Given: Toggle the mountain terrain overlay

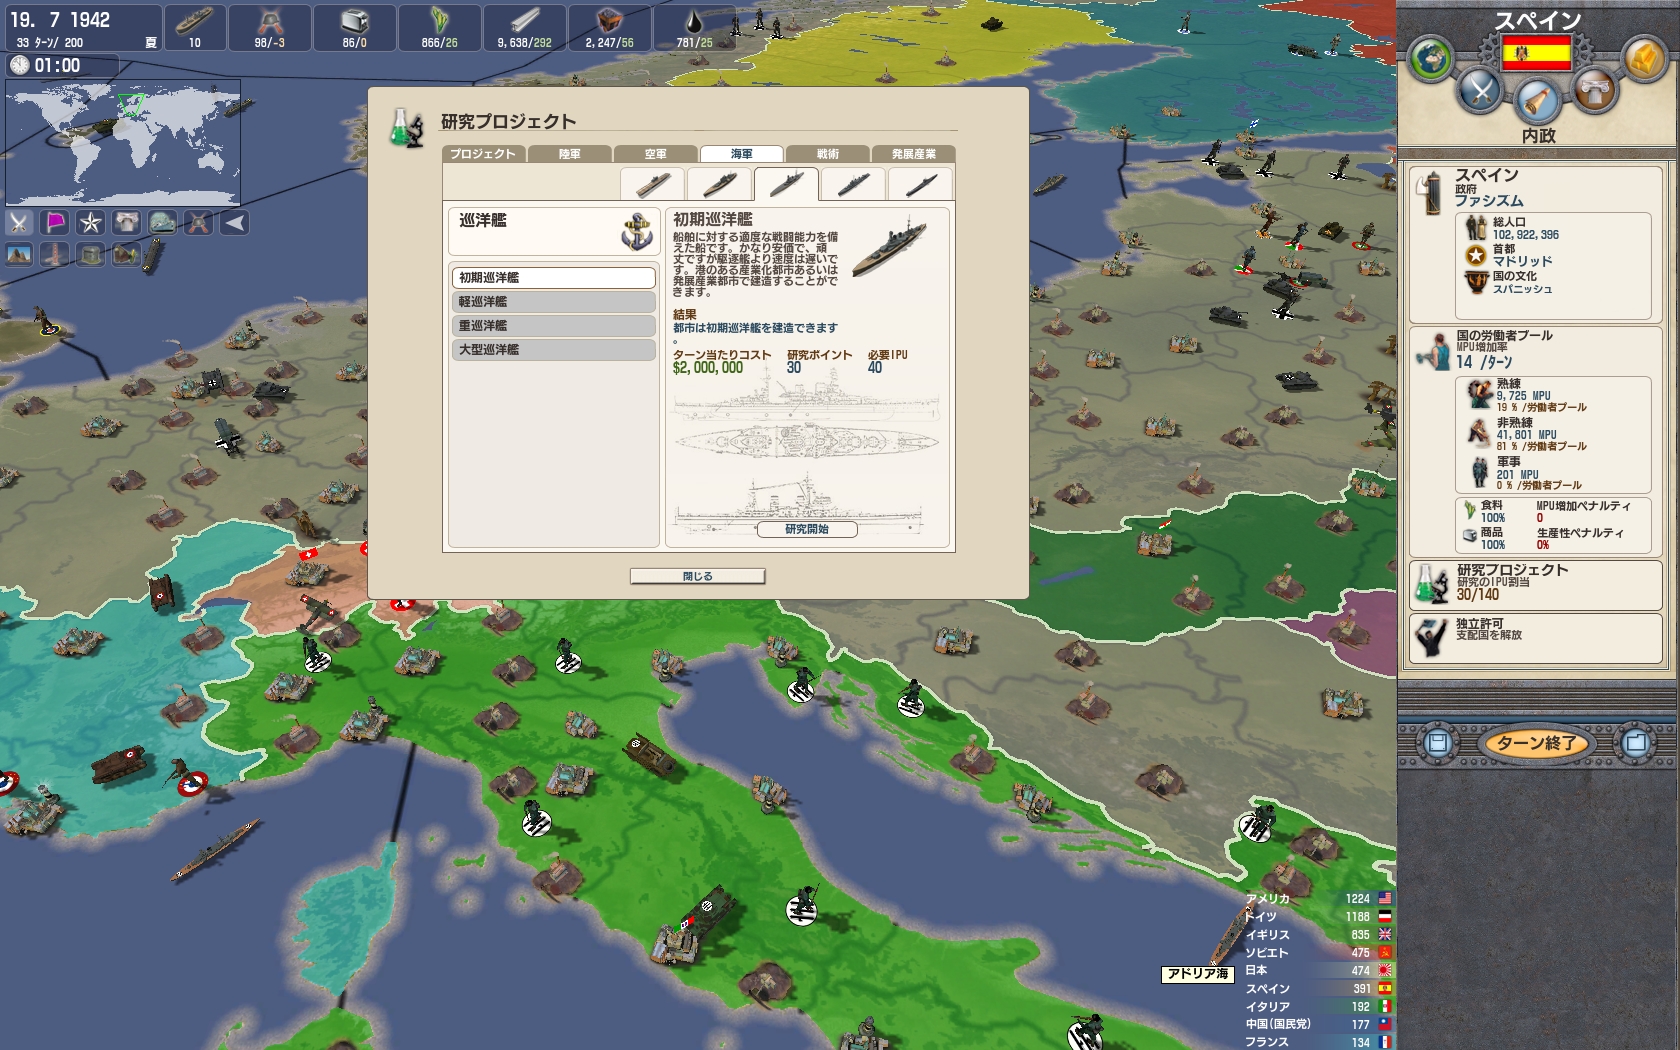Looking at the screenshot, I should pyautogui.click(x=19, y=255).
